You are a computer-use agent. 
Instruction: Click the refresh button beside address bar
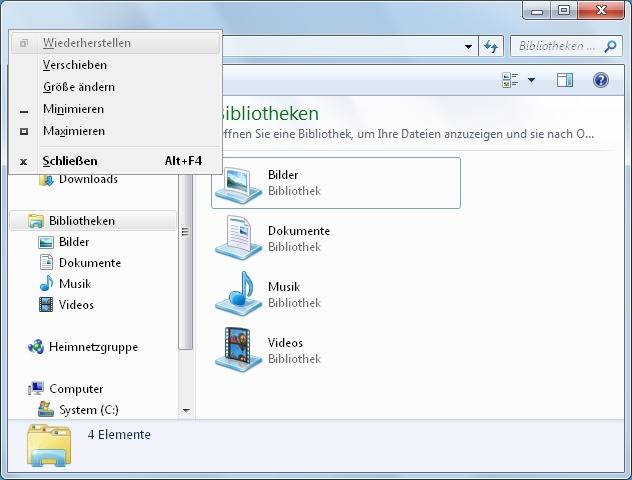[491, 46]
